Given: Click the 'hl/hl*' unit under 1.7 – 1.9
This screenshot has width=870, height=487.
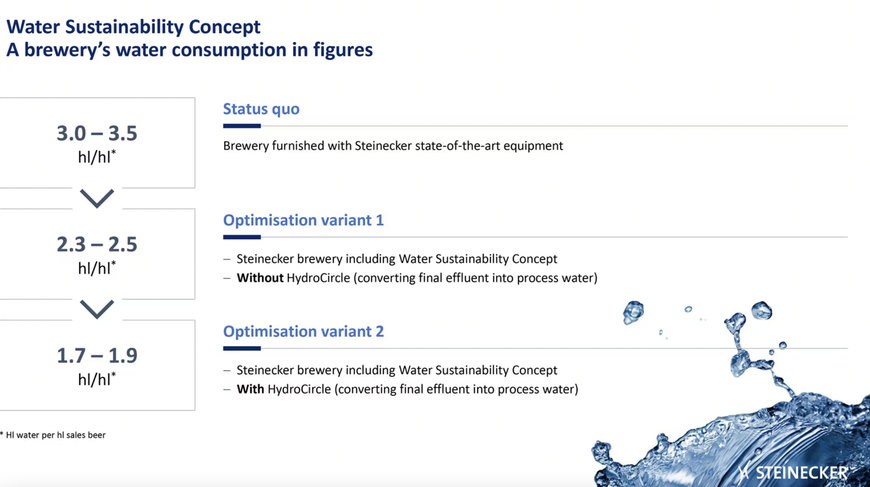Looking at the screenshot, I should tap(97, 379).
